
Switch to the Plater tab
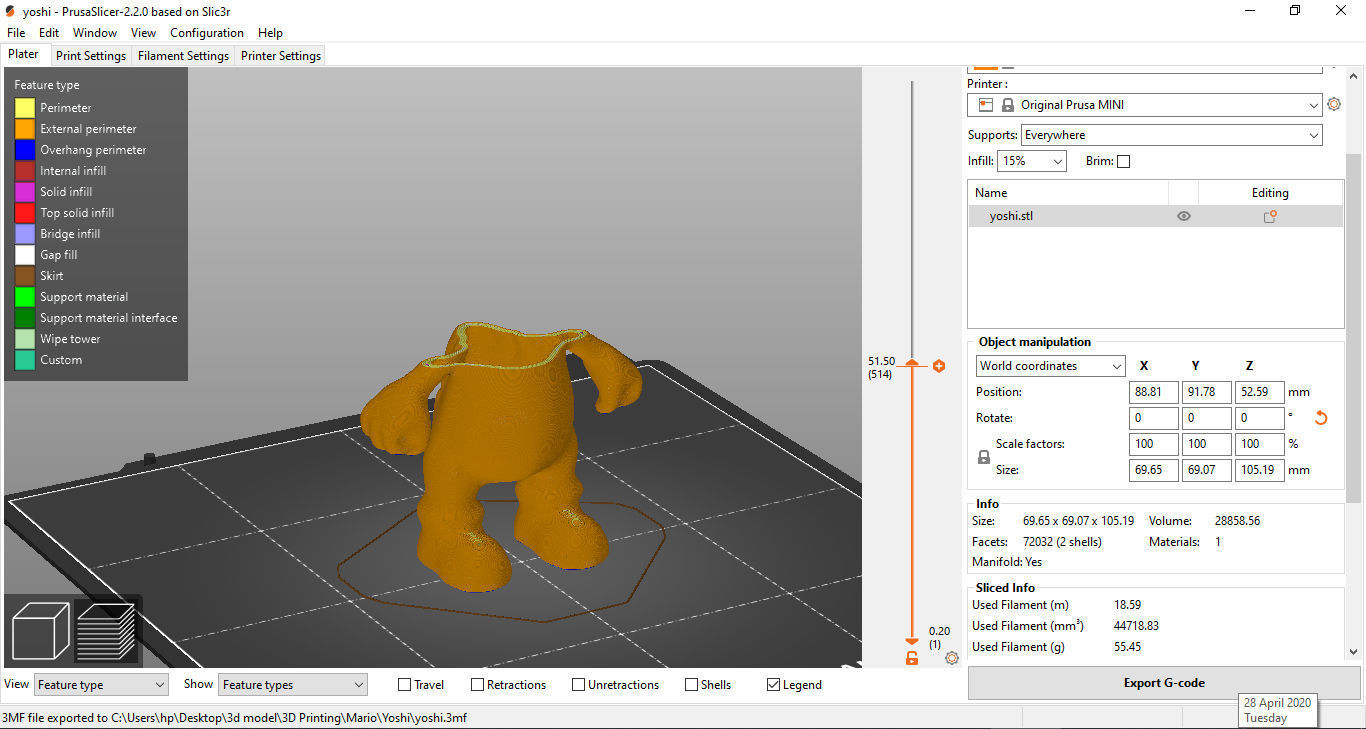coord(24,55)
